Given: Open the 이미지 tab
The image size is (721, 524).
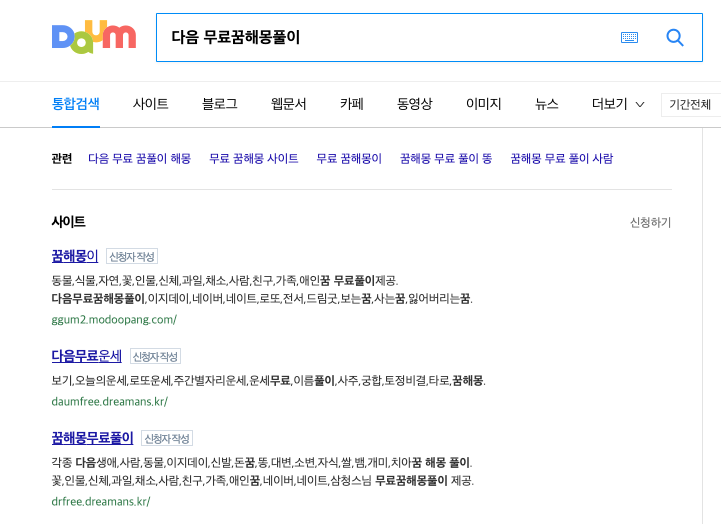Looking at the screenshot, I should 483,104.
